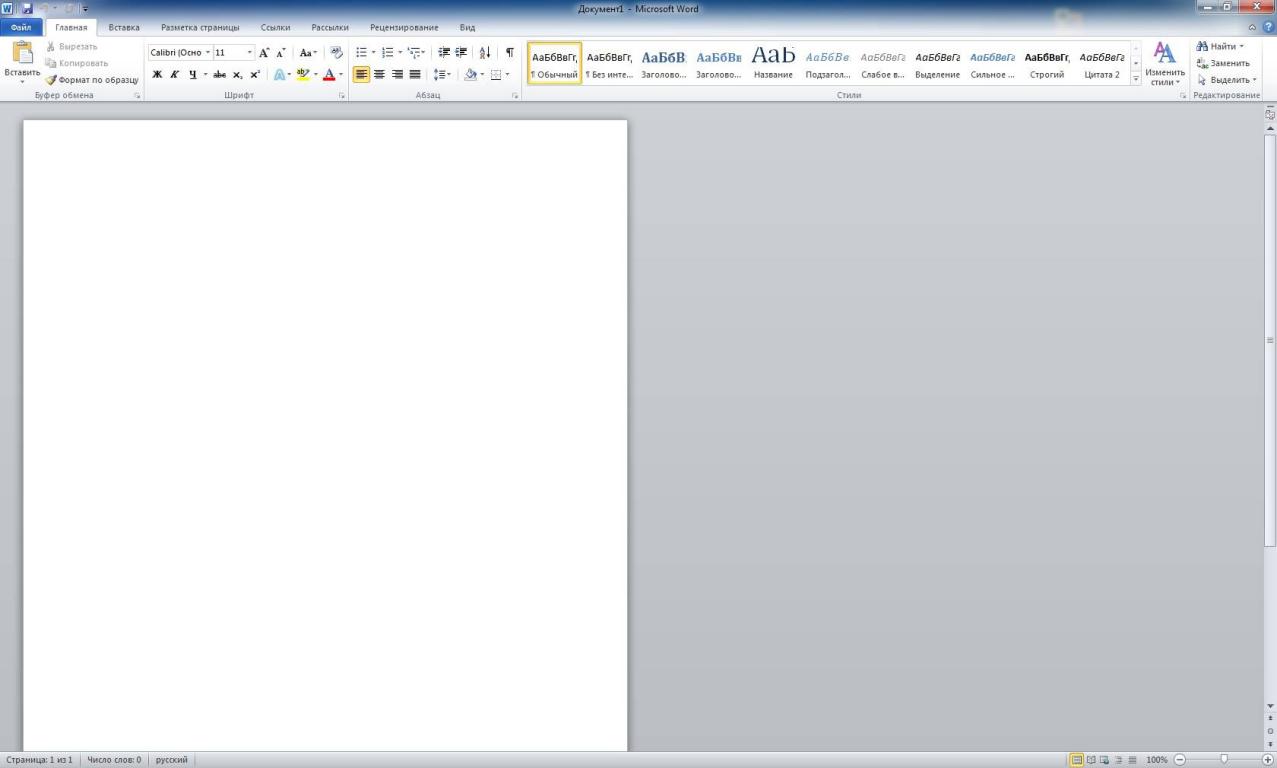Click the Decrease Indent icon

tap(444, 52)
